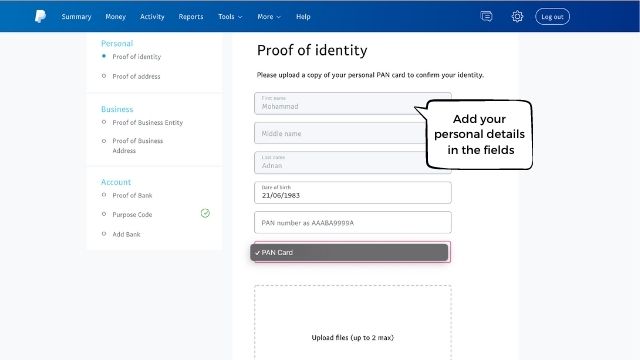The image size is (640, 360).
Task: Go to the Summary tab
Action: (76, 17)
